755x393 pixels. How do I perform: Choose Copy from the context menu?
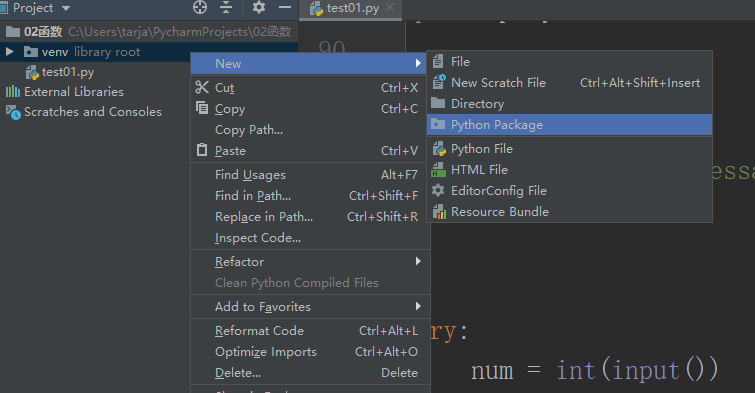pos(309,109)
